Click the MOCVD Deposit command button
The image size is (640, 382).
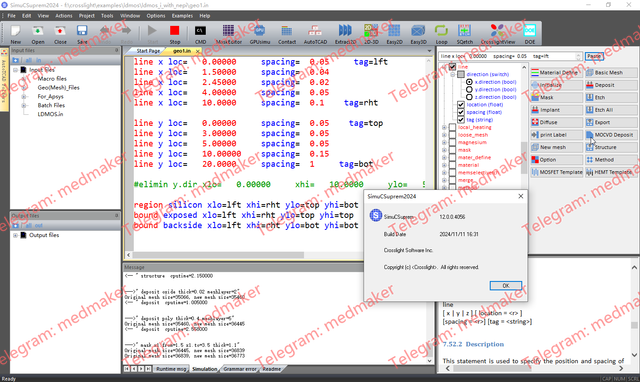pyautogui.click(x=611, y=135)
